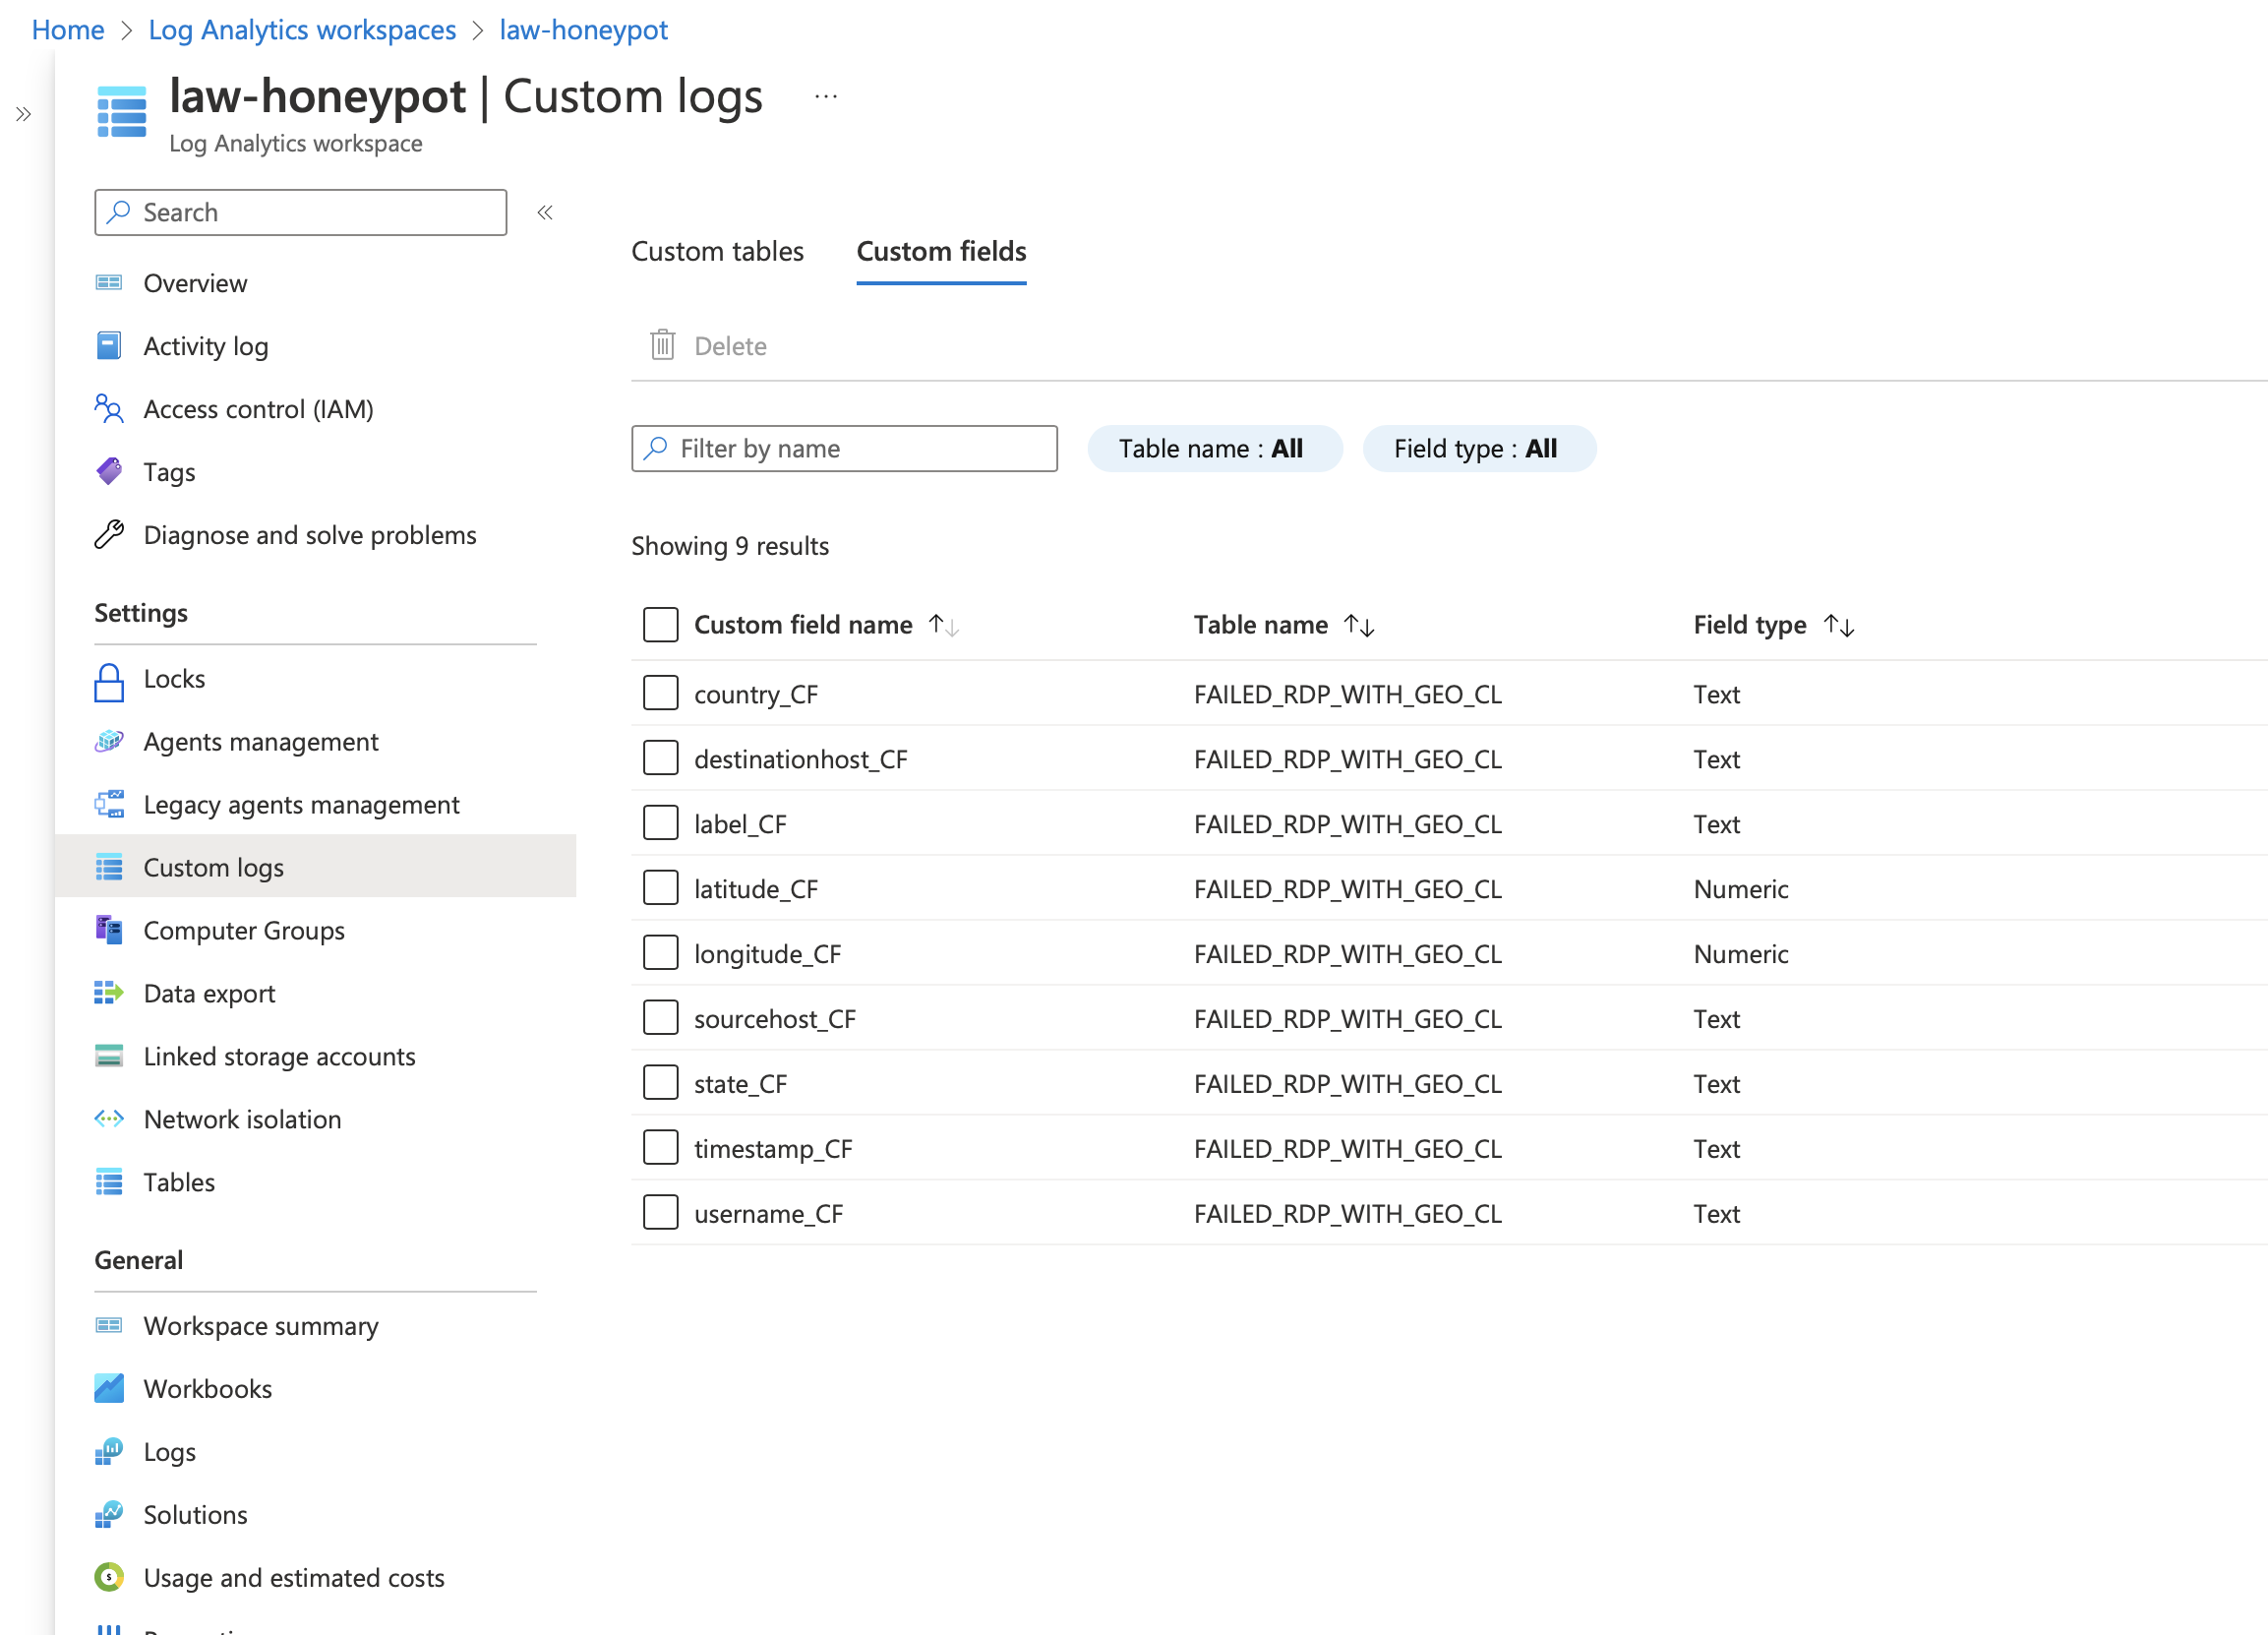Click the Computer Groups icon

pos(109,930)
